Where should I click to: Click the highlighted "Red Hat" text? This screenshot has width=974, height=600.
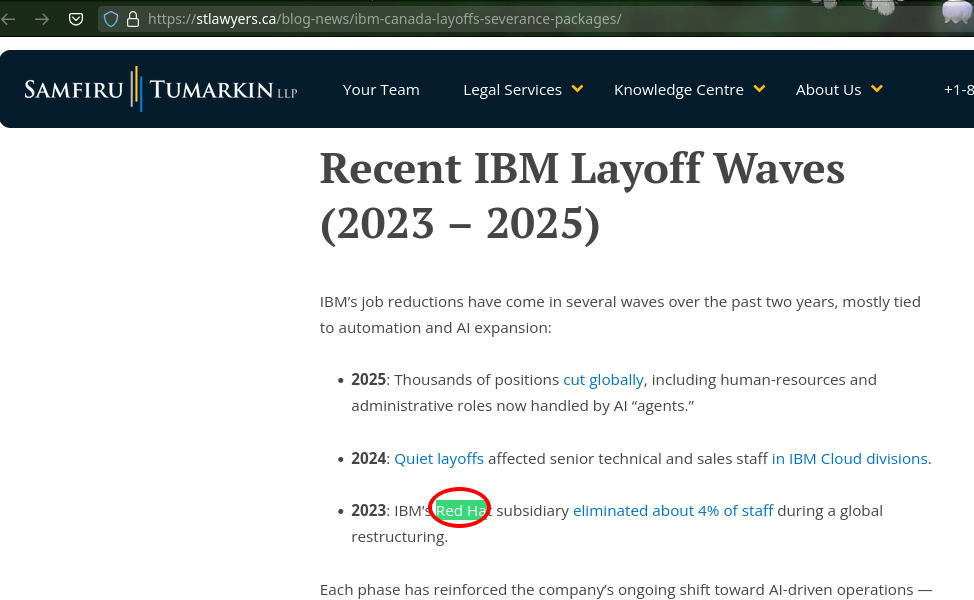tap(460, 511)
